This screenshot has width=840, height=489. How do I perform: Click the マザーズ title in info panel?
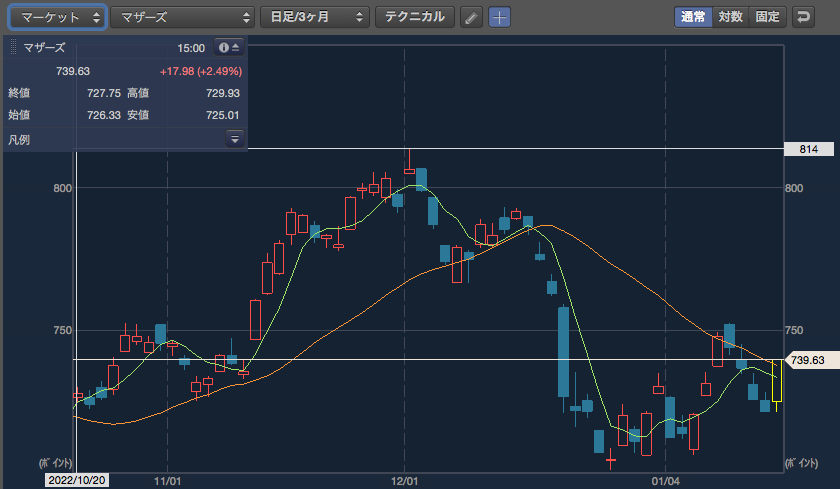(x=44, y=48)
